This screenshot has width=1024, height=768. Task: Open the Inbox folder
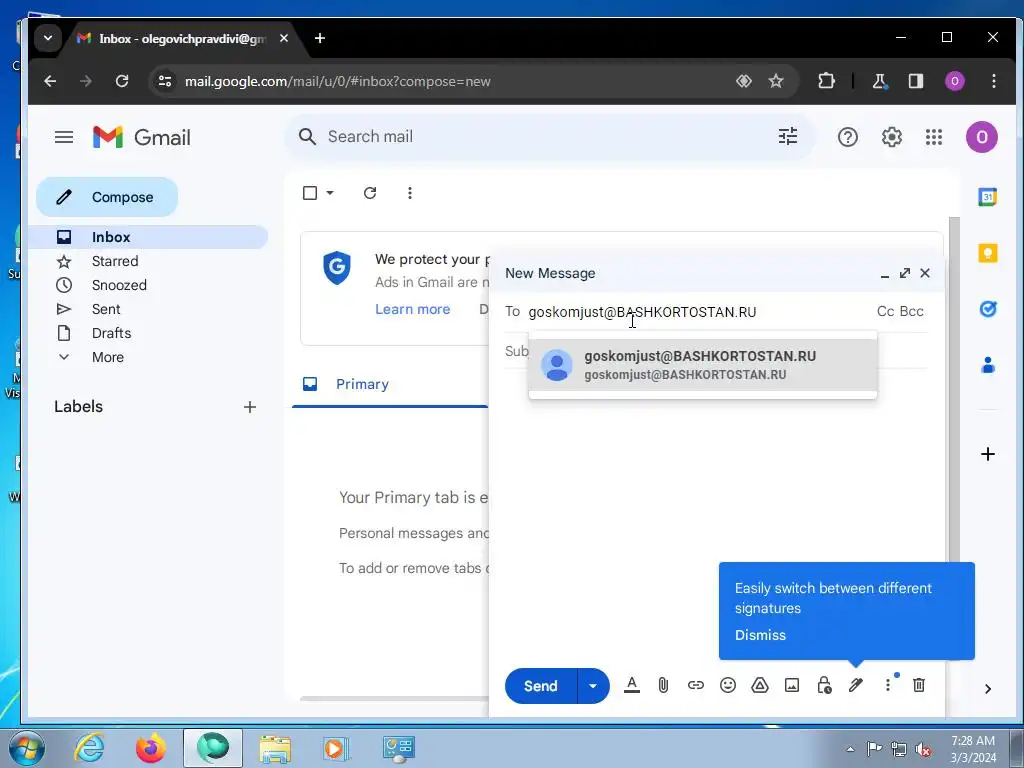pos(148,237)
